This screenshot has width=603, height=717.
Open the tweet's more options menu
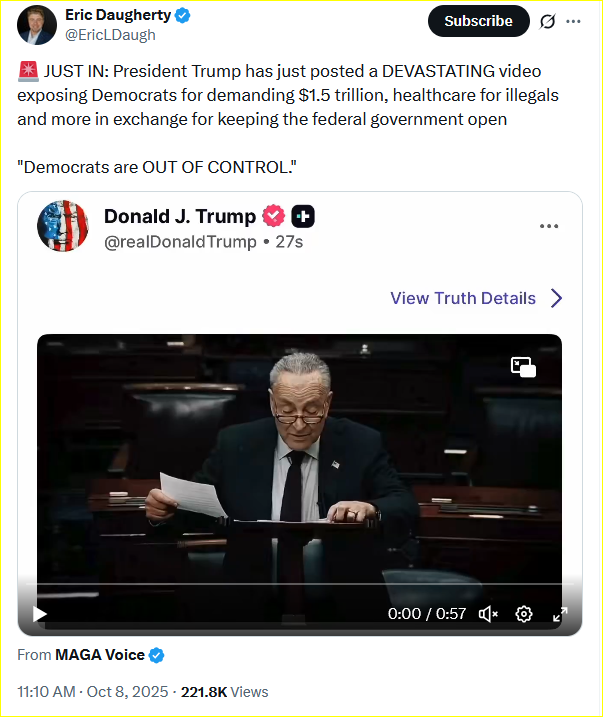tap(573, 21)
